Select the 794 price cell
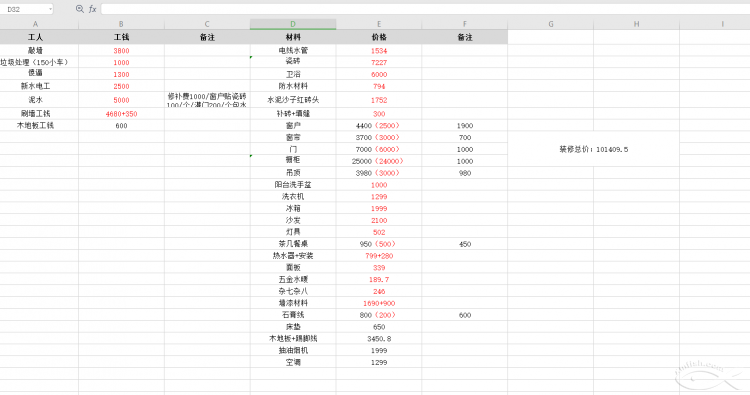The width and height of the screenshot is (750, 395). [379, 86]
